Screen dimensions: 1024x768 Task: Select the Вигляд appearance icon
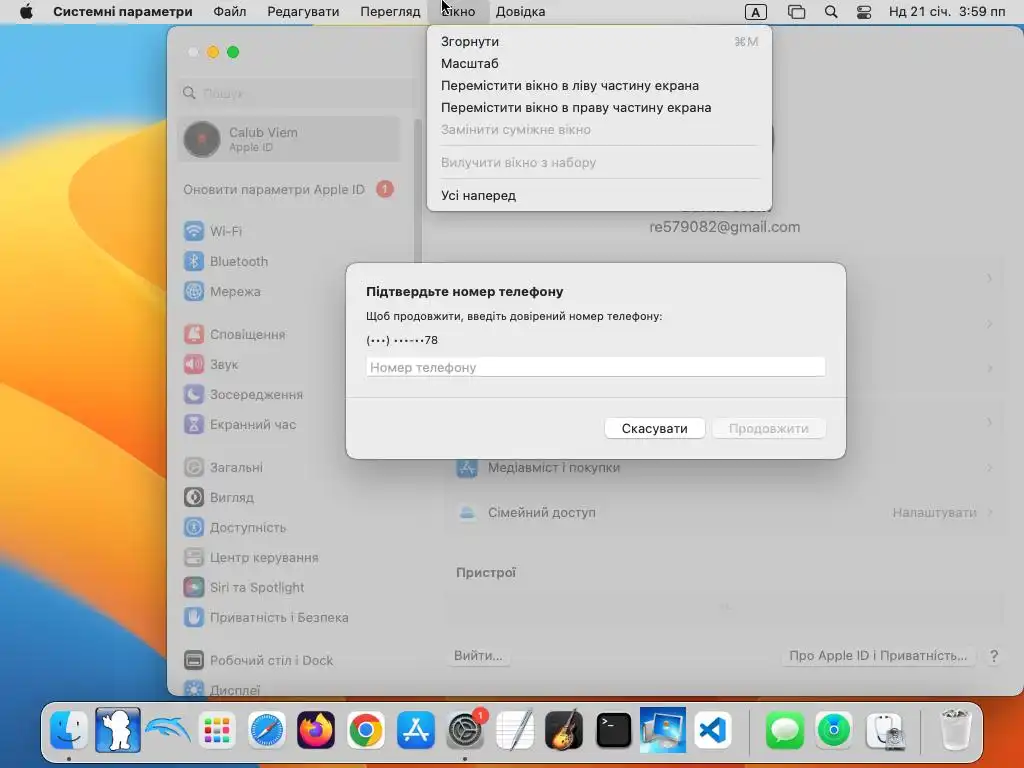(x=194, y=498)
